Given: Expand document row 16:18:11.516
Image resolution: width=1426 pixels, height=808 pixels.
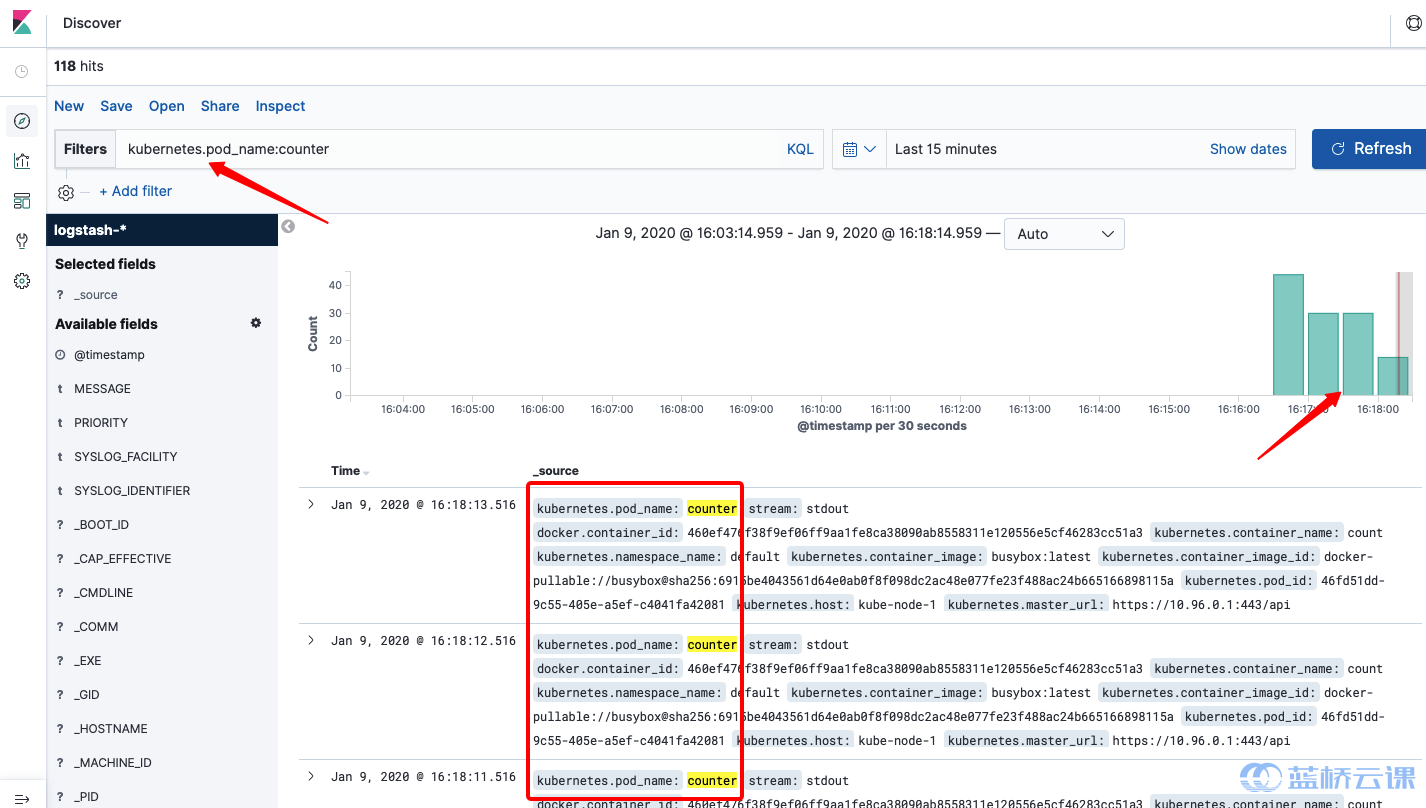Looking at the screenshot, I should [311, 776].
